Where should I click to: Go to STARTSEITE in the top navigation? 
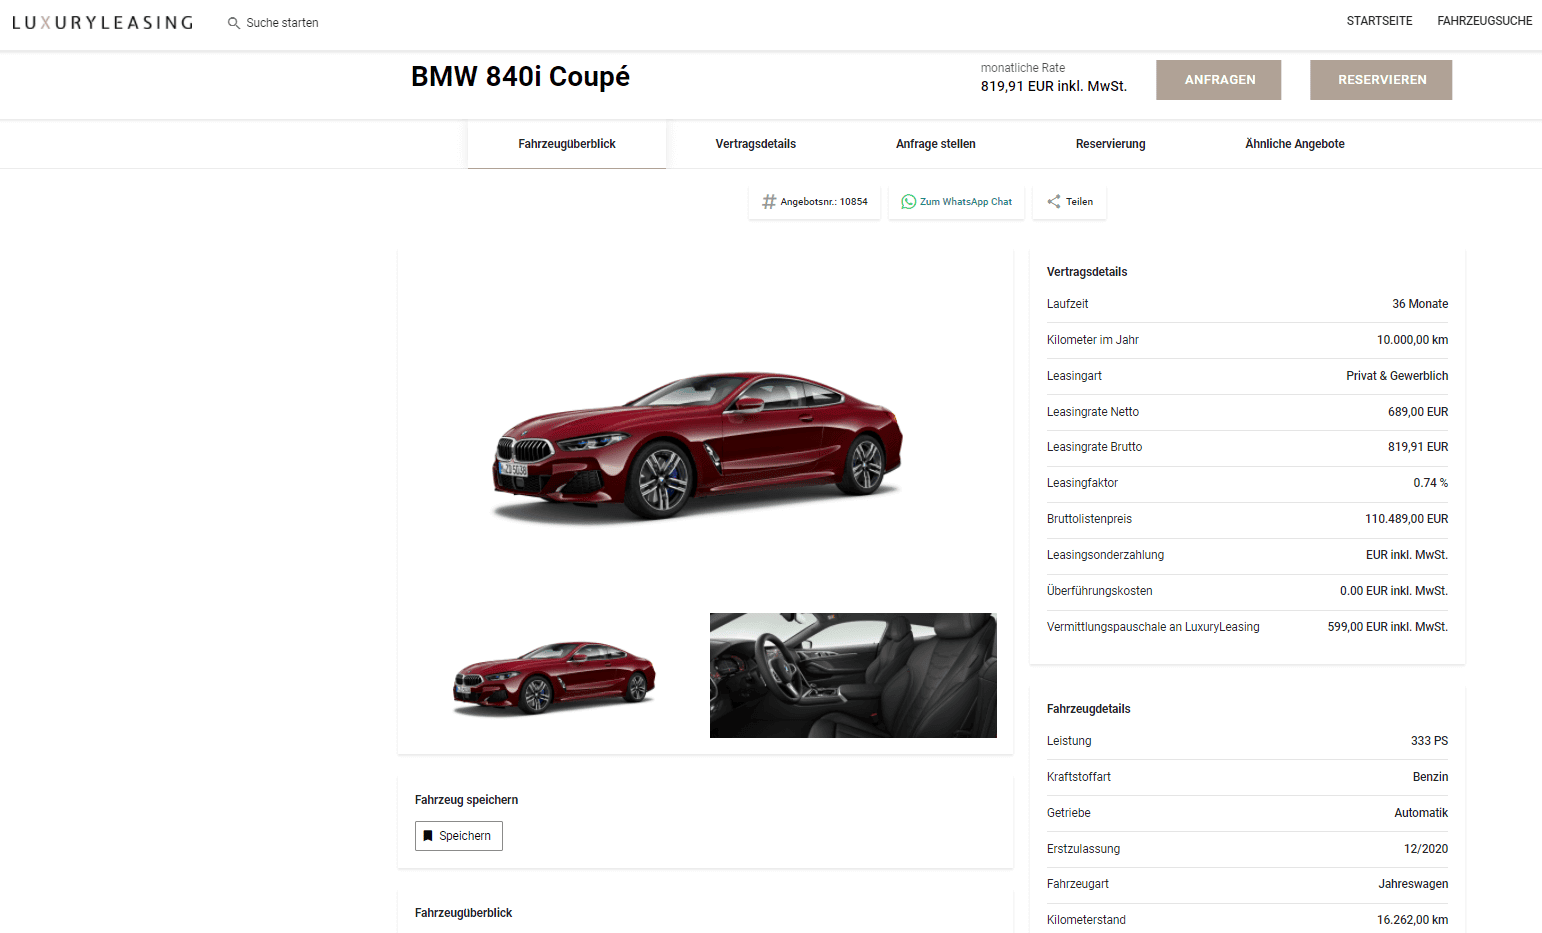coord(1379,21)
